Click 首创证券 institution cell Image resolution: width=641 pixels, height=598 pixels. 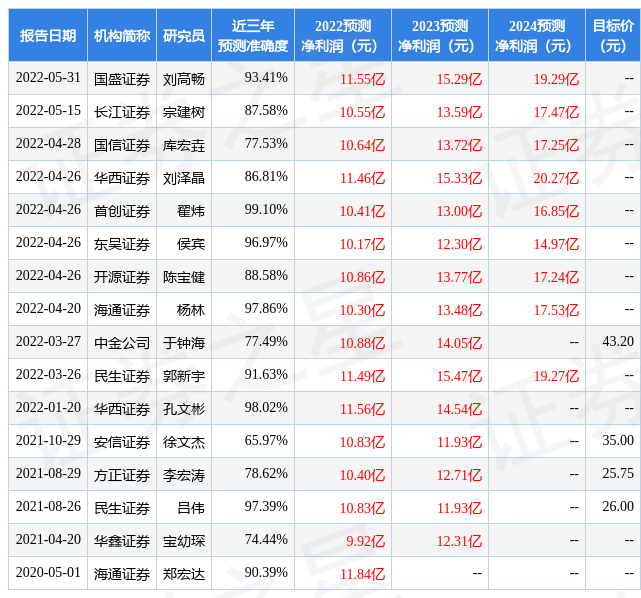tap(122, 211)
